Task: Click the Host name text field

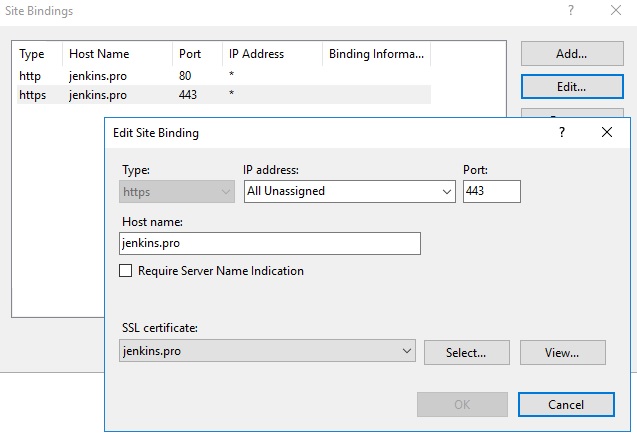Action: pos(269,243)
